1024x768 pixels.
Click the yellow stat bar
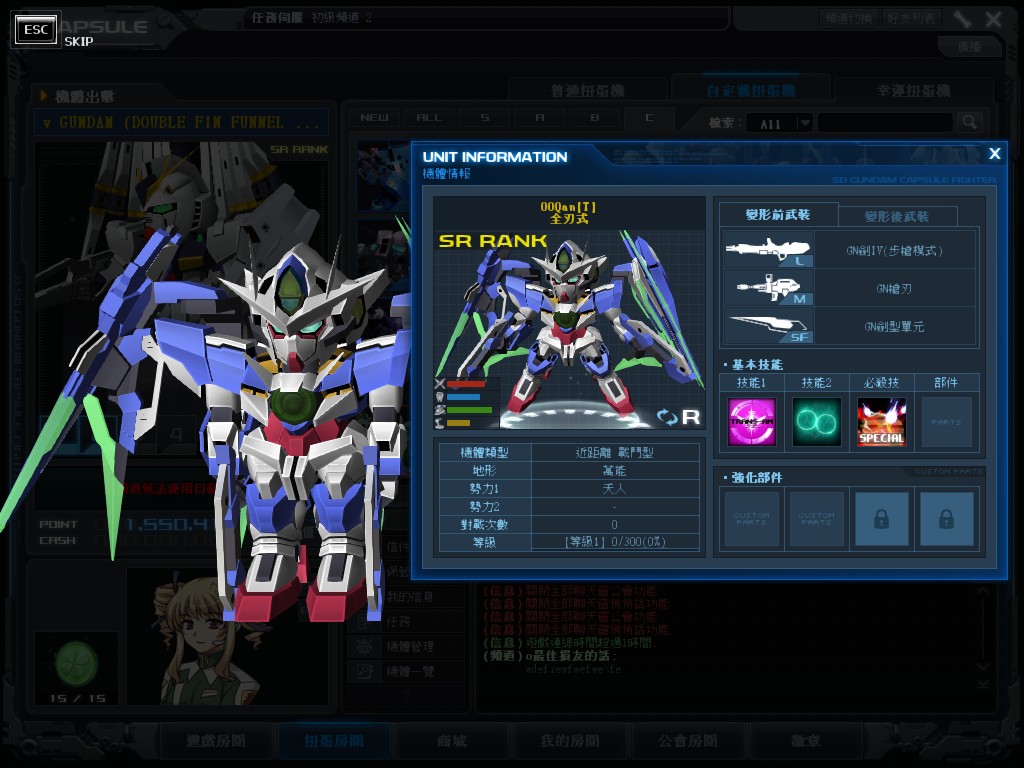click(458, 423)
